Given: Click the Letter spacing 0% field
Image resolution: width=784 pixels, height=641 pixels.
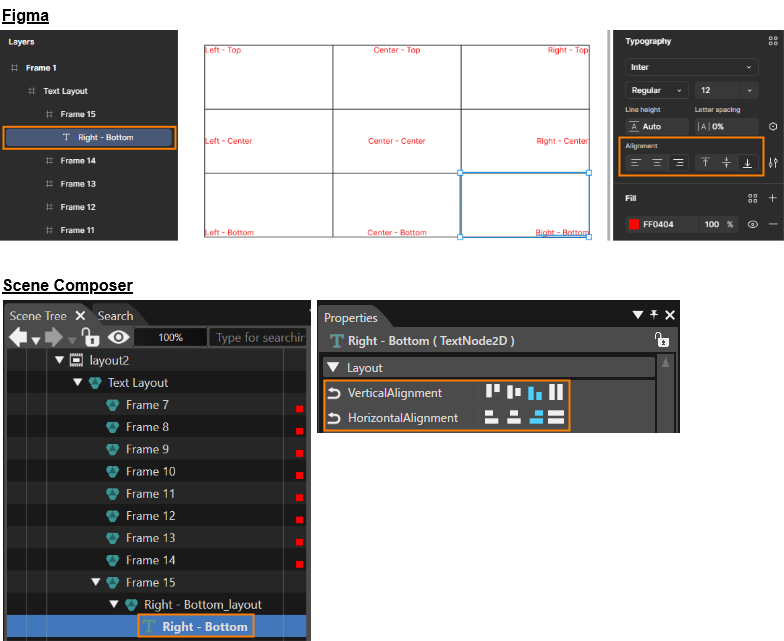Looking at the screenshot, I should (726, 126).
